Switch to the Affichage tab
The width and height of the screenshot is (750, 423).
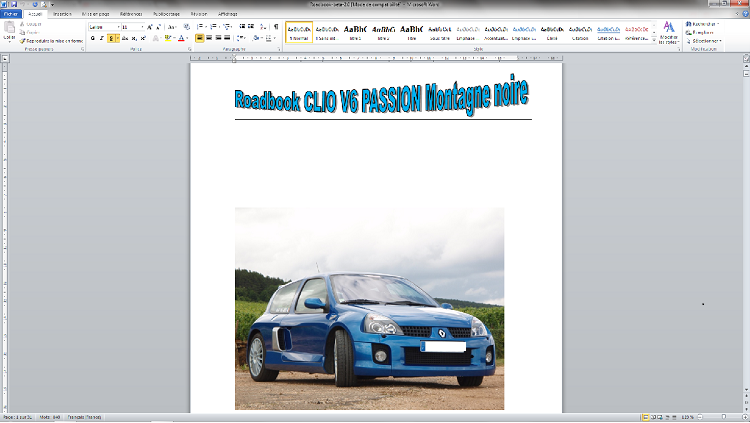point(228,14)
